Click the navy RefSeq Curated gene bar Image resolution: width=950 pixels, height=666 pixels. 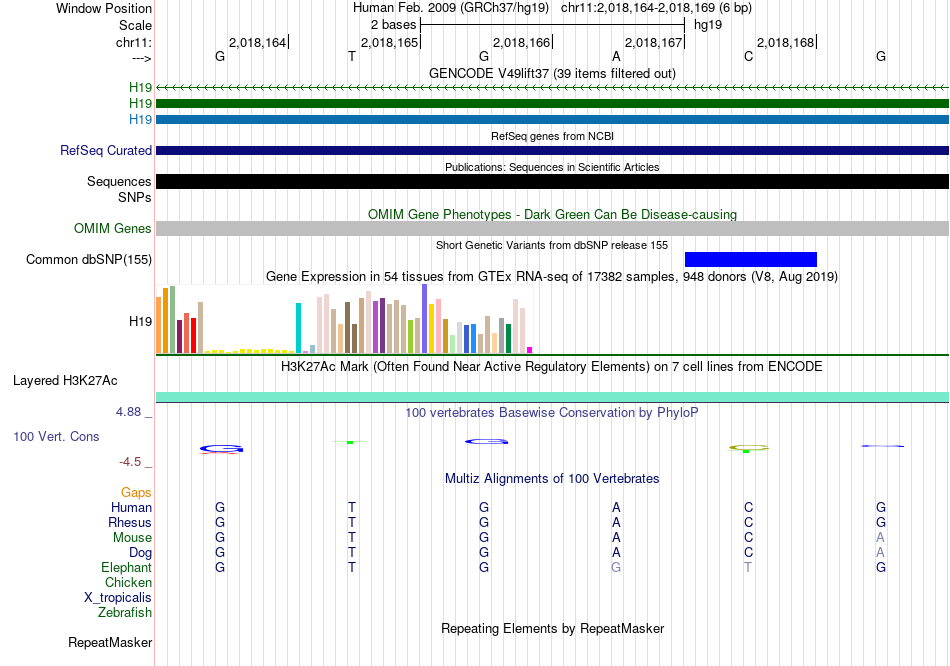pyautogui.click(x=552, y=150)
